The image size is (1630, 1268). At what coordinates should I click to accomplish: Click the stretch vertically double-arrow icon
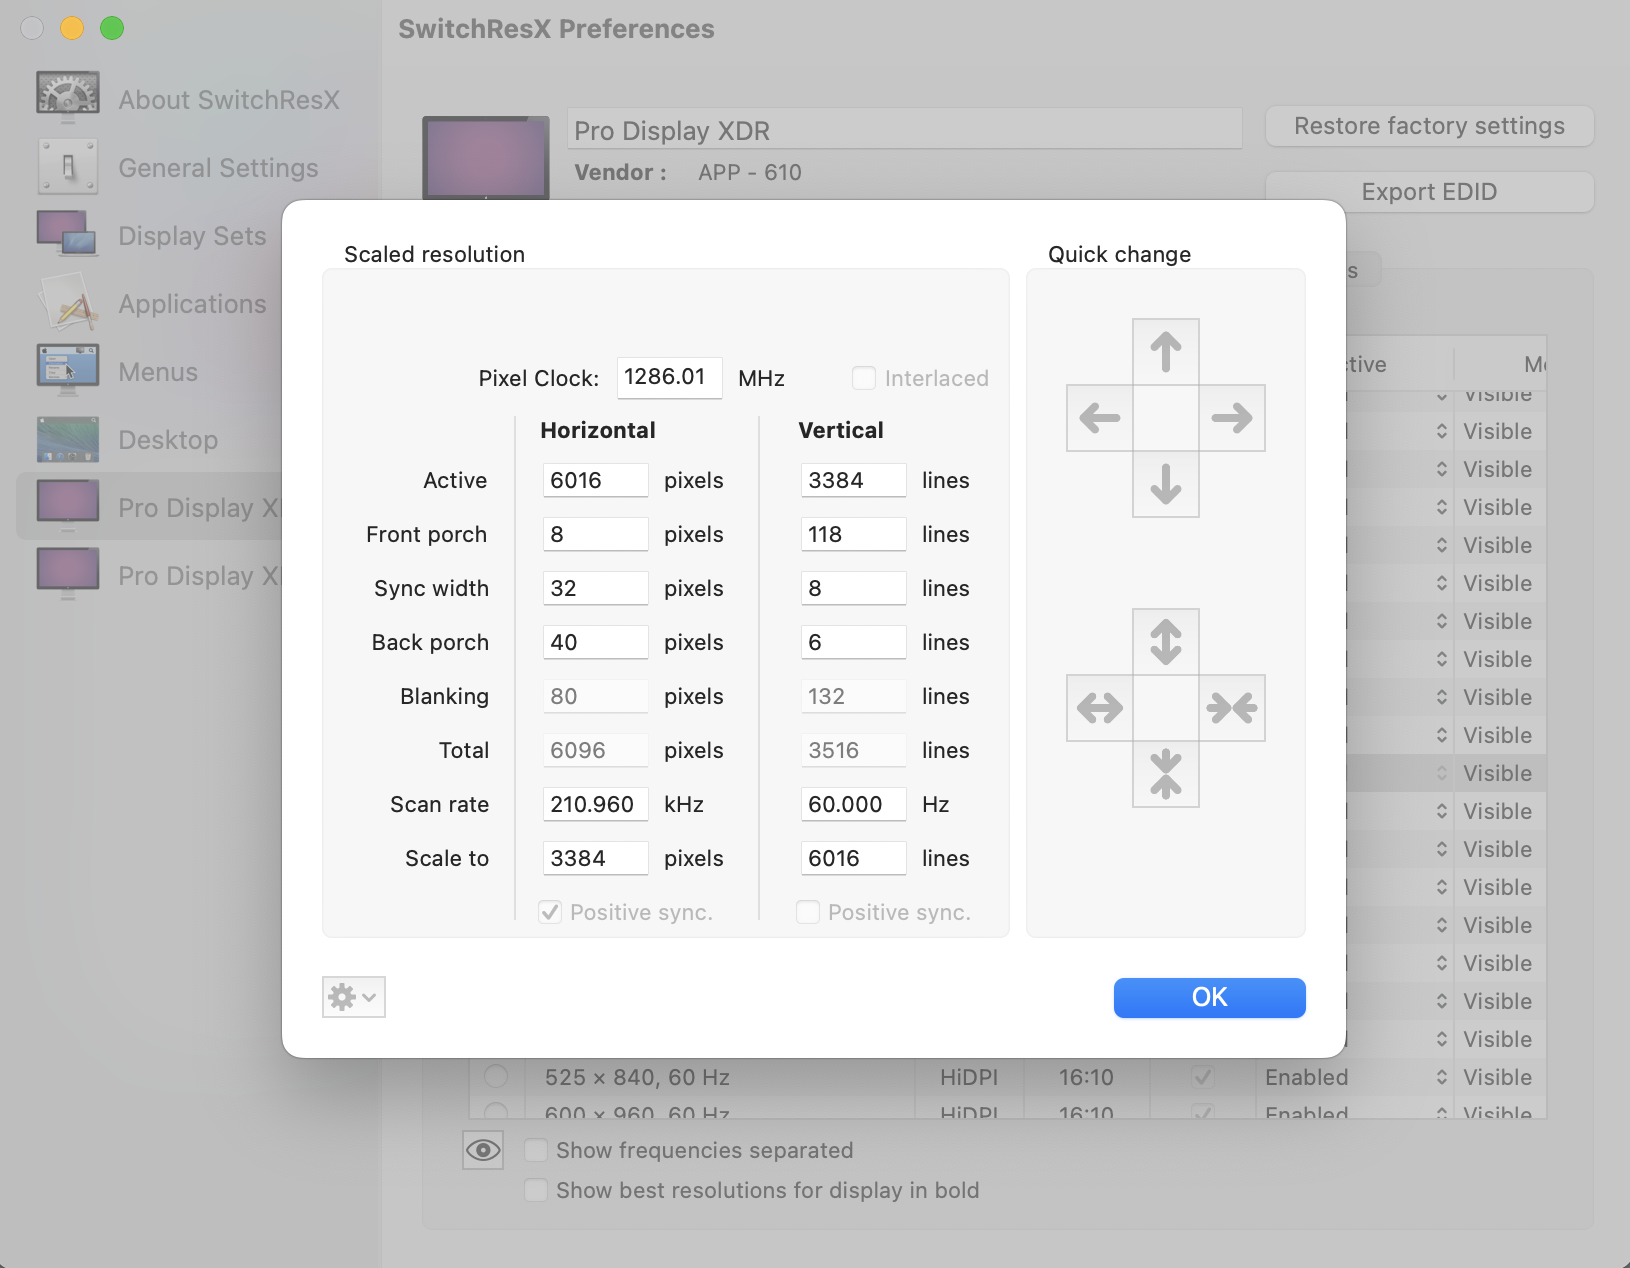click(x=1166, y=642)
